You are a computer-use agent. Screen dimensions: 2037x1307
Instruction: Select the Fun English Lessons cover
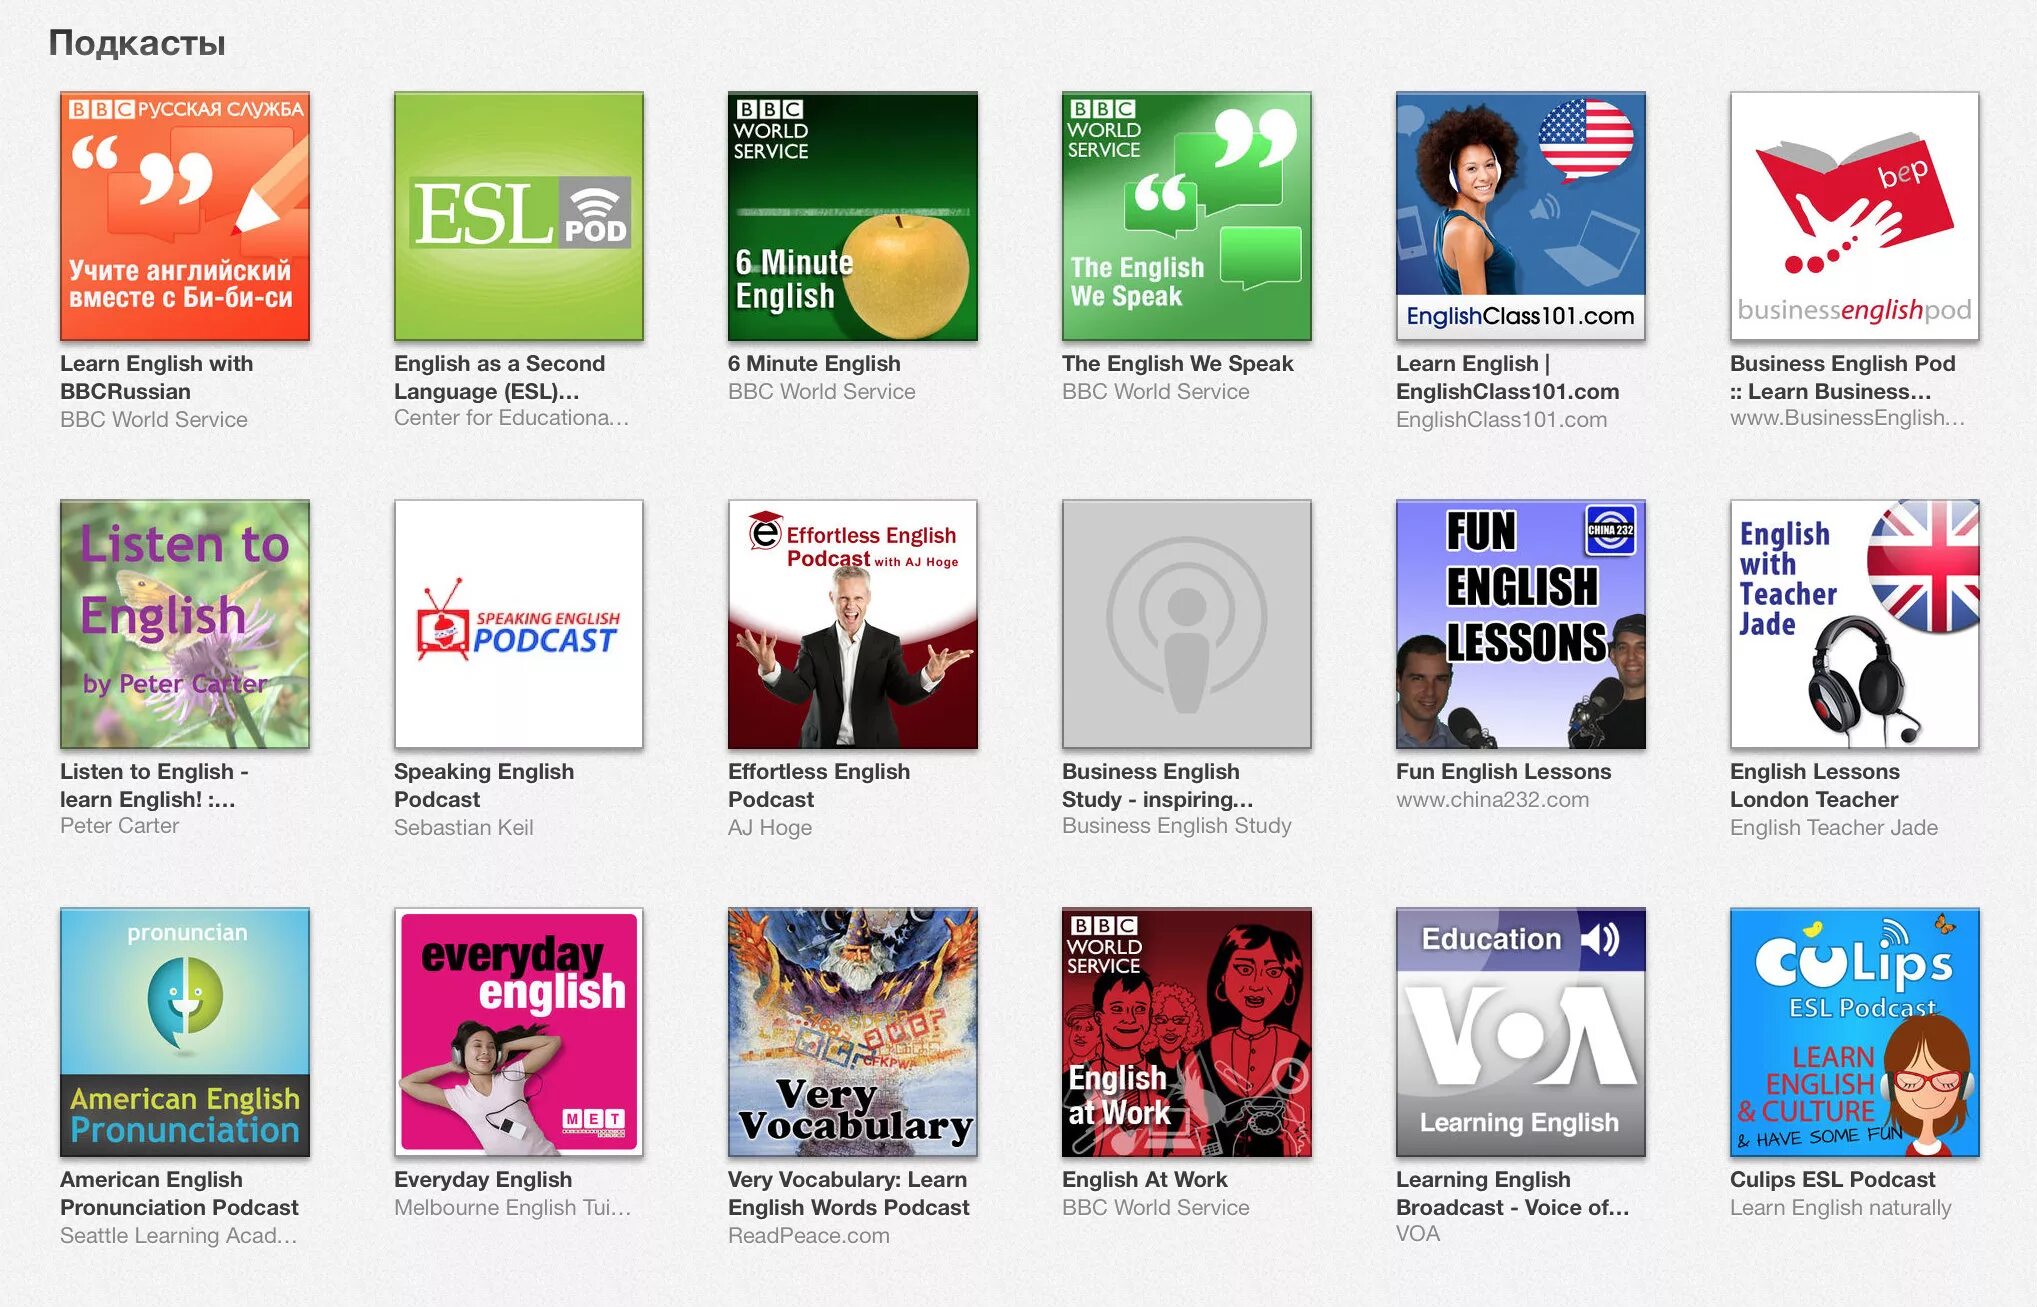(x=1520, y=624)
